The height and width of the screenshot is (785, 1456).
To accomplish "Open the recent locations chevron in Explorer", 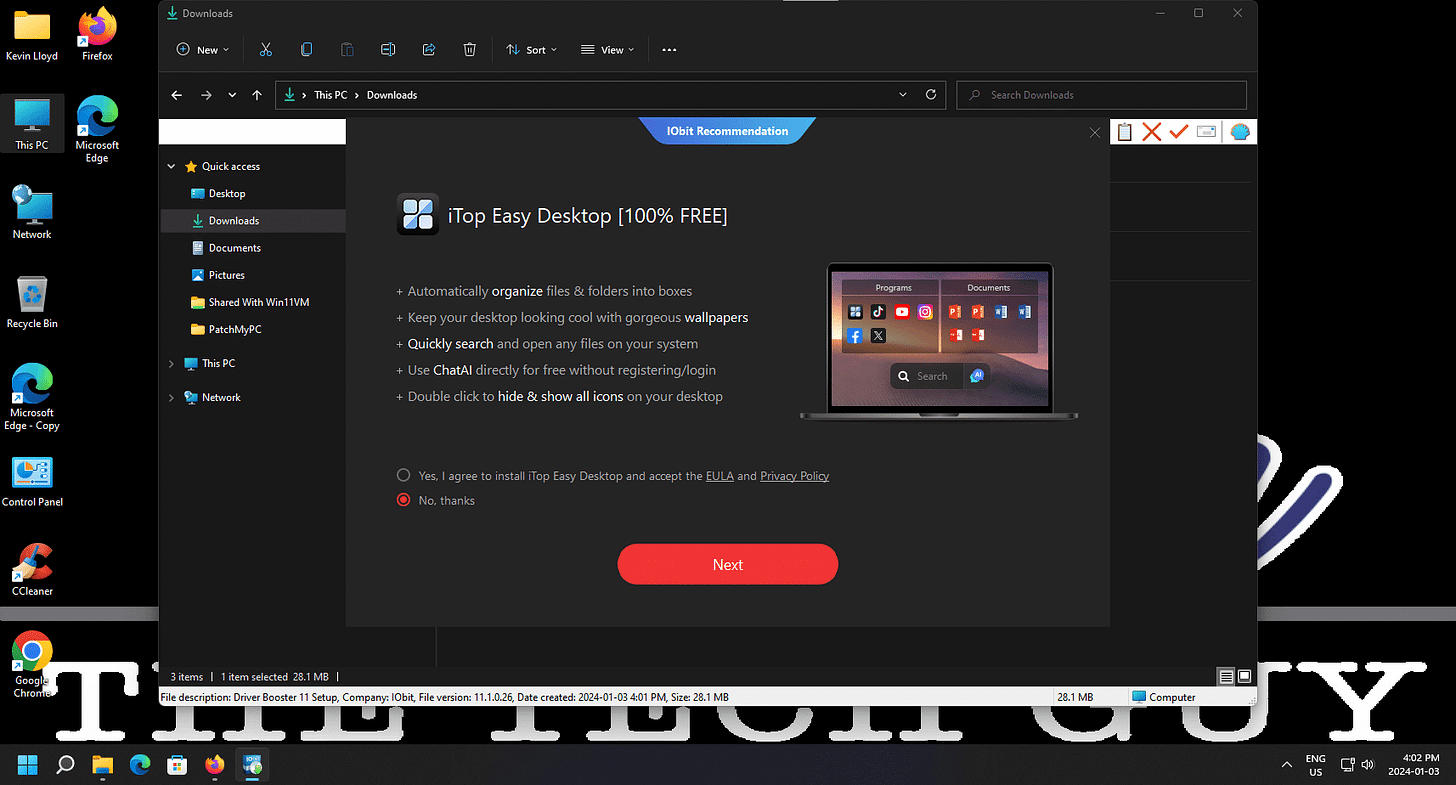I will (x=232, y=95).
